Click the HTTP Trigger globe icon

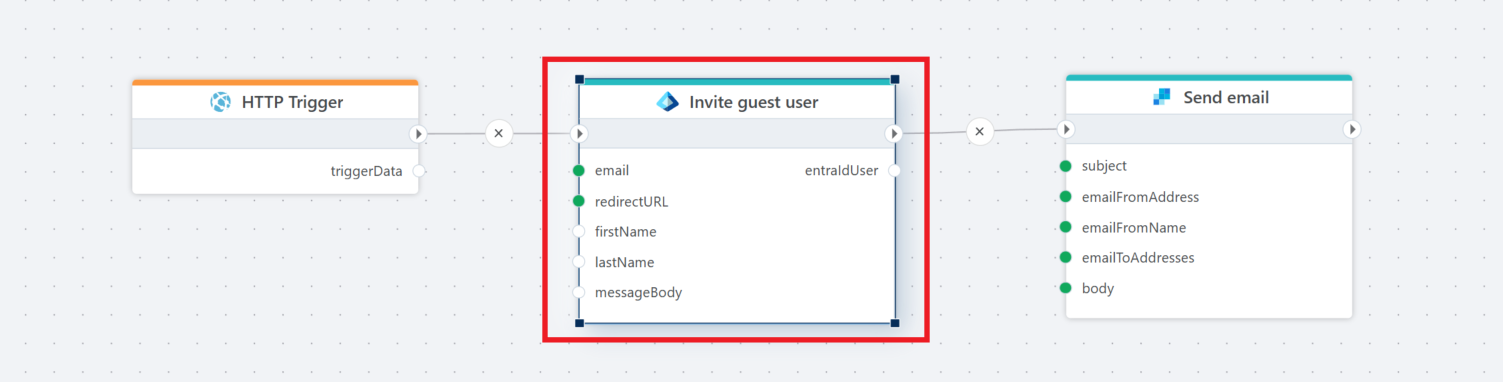click(221, 101)
